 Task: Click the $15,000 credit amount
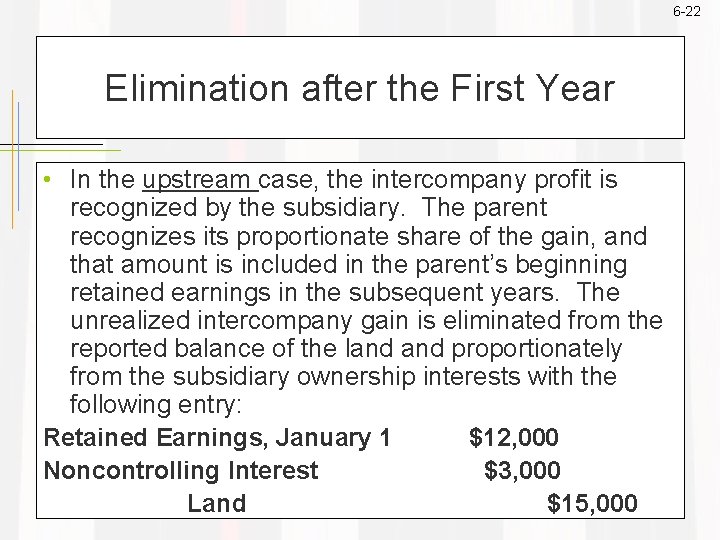point(592,503)
